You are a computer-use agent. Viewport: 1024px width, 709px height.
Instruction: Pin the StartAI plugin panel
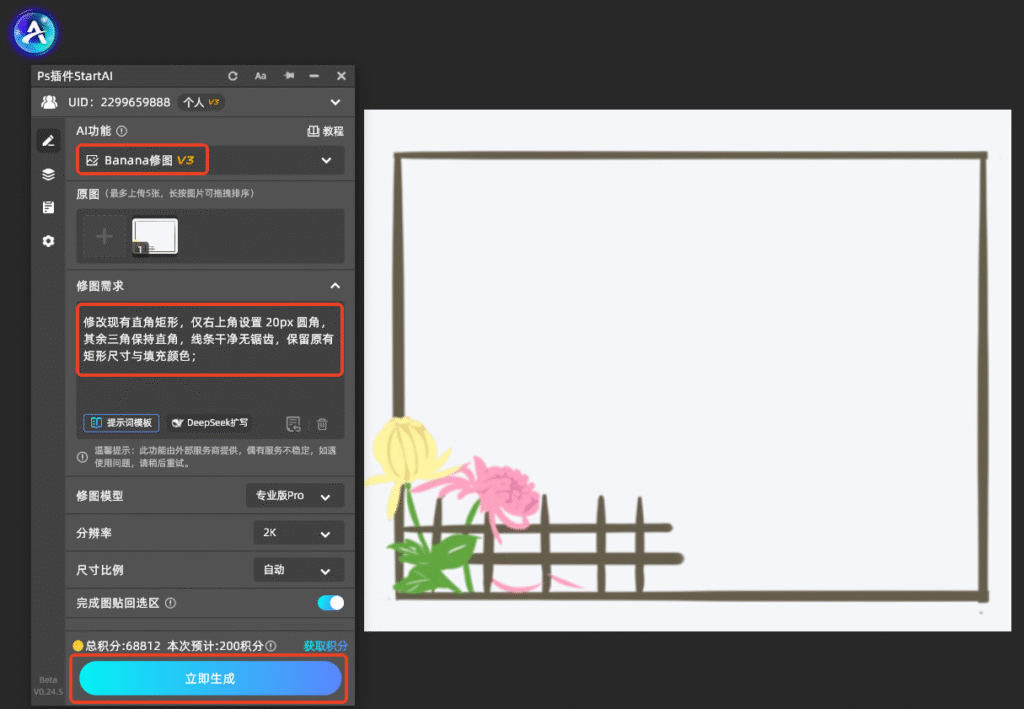(x=289, y=76)
